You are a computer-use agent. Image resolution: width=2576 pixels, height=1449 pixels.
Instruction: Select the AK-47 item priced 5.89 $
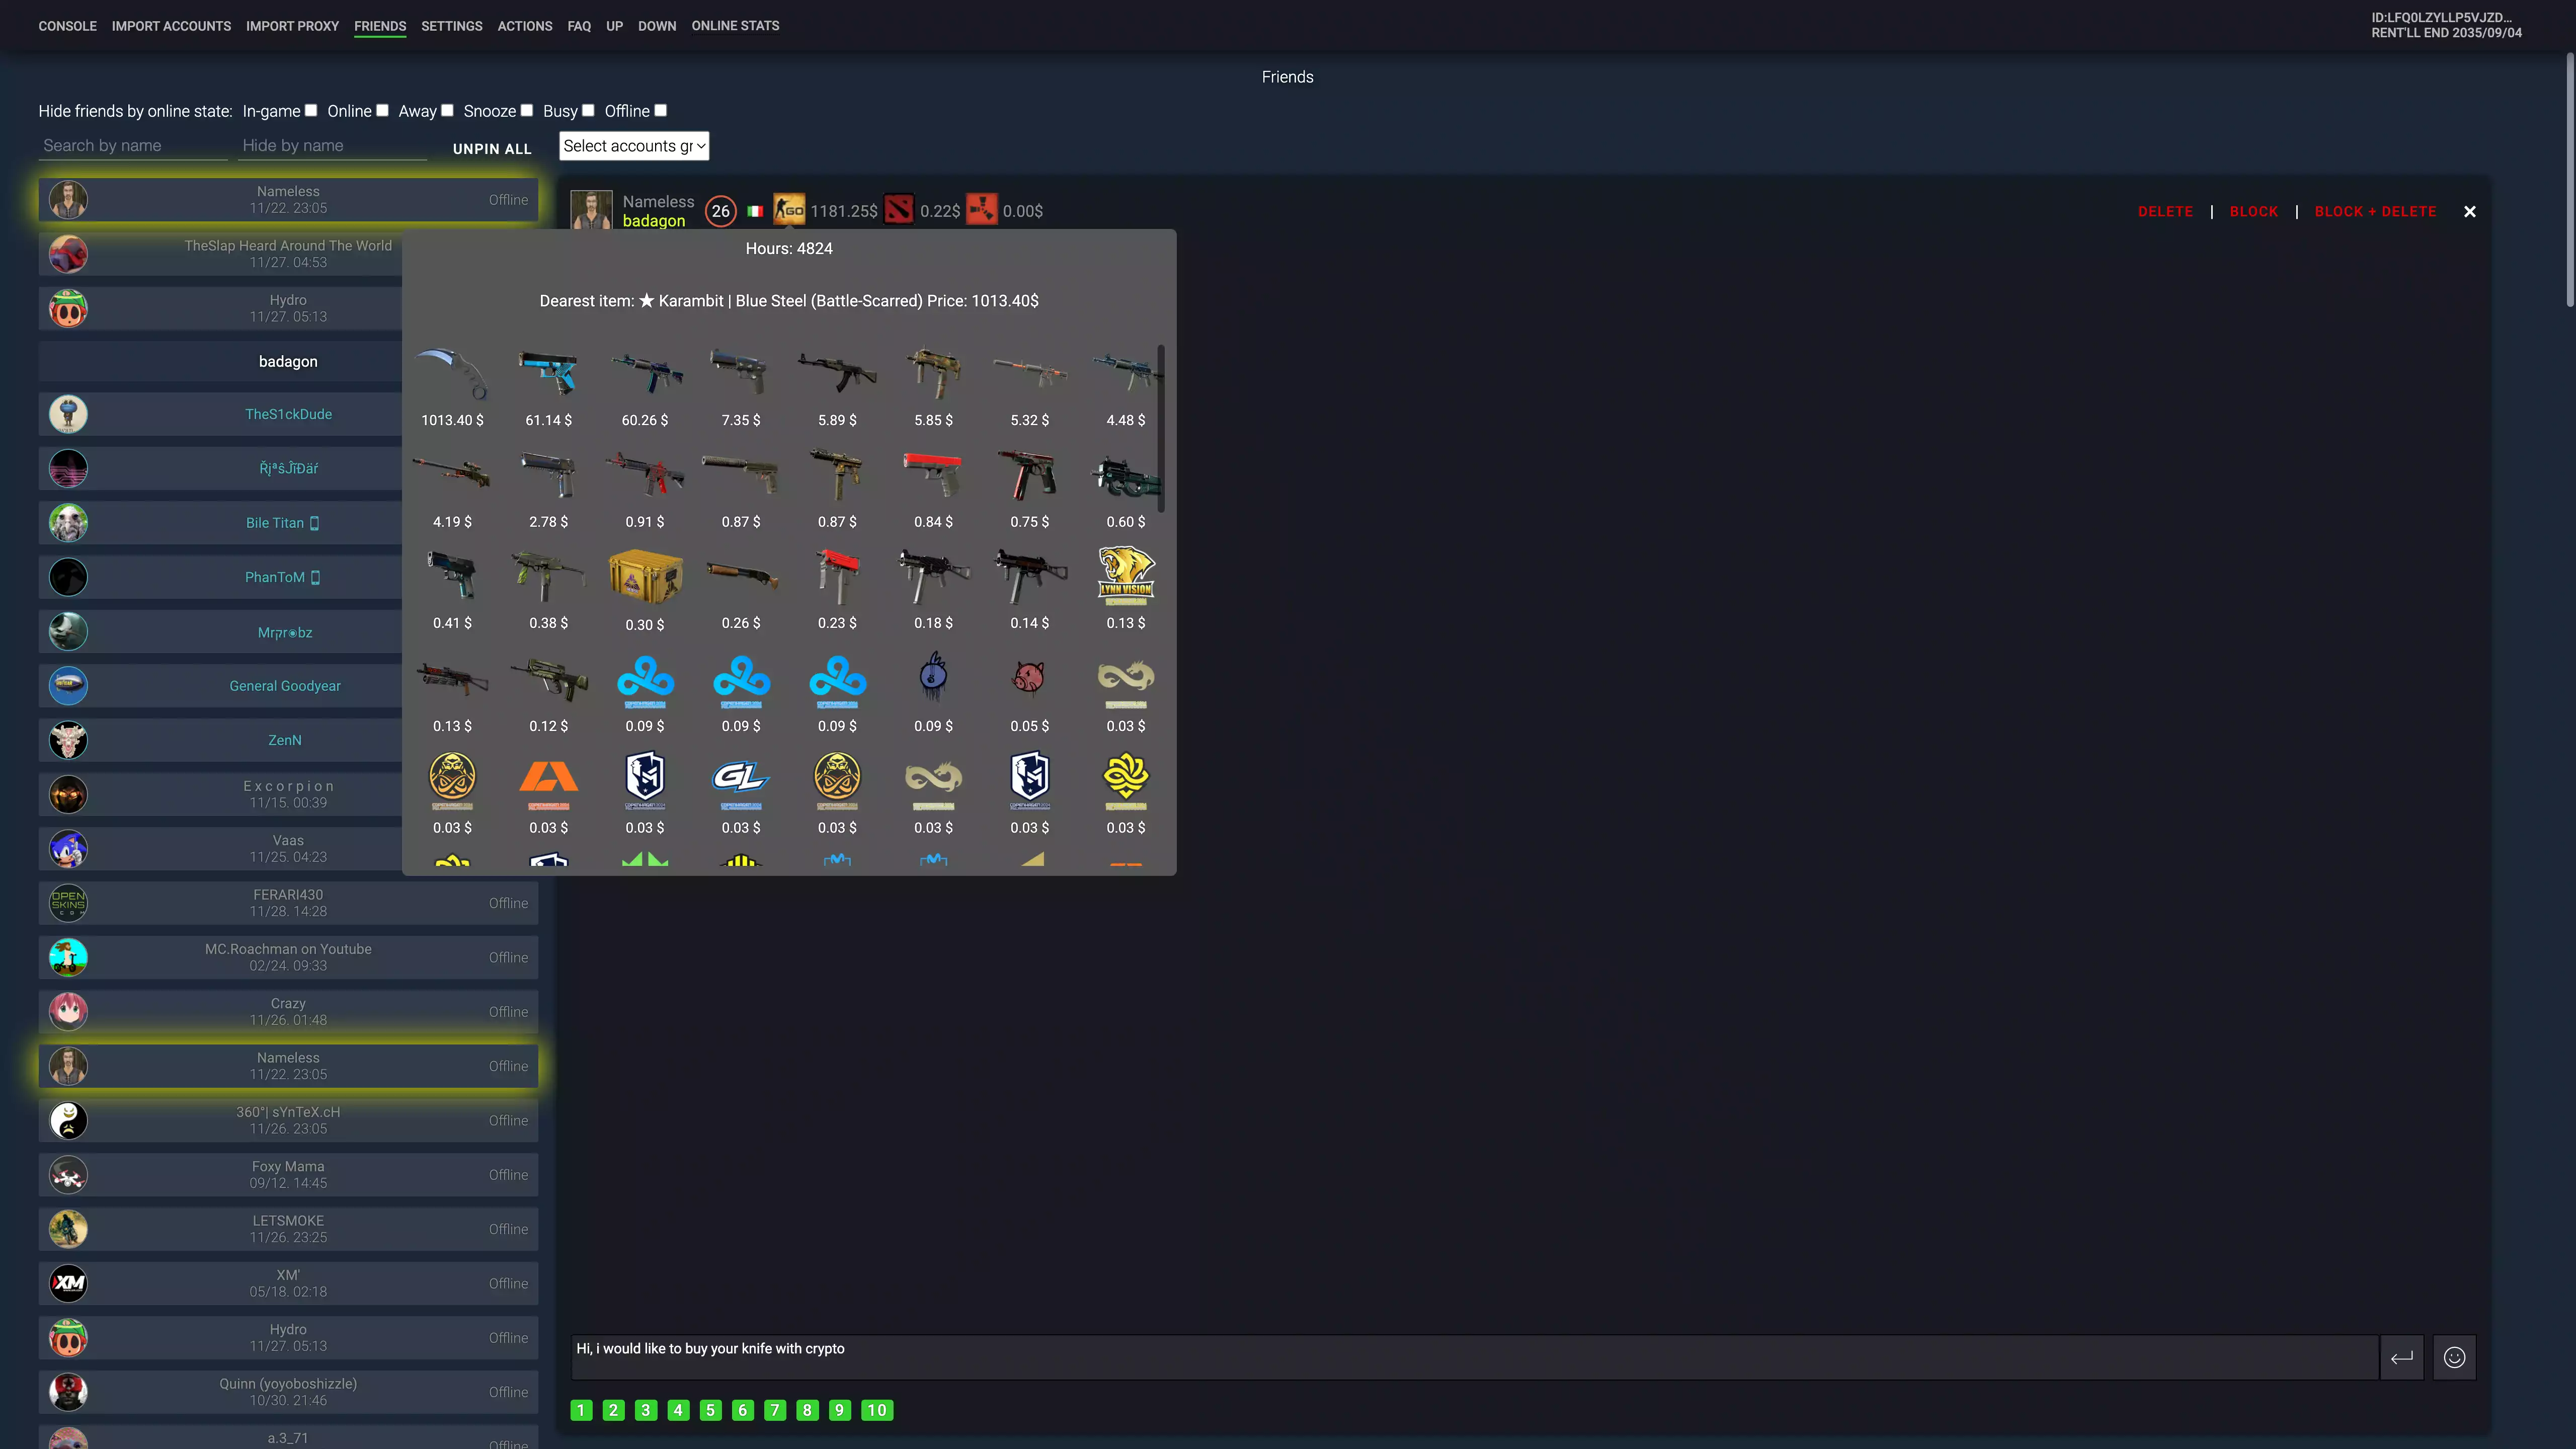(x=837, y=374)
